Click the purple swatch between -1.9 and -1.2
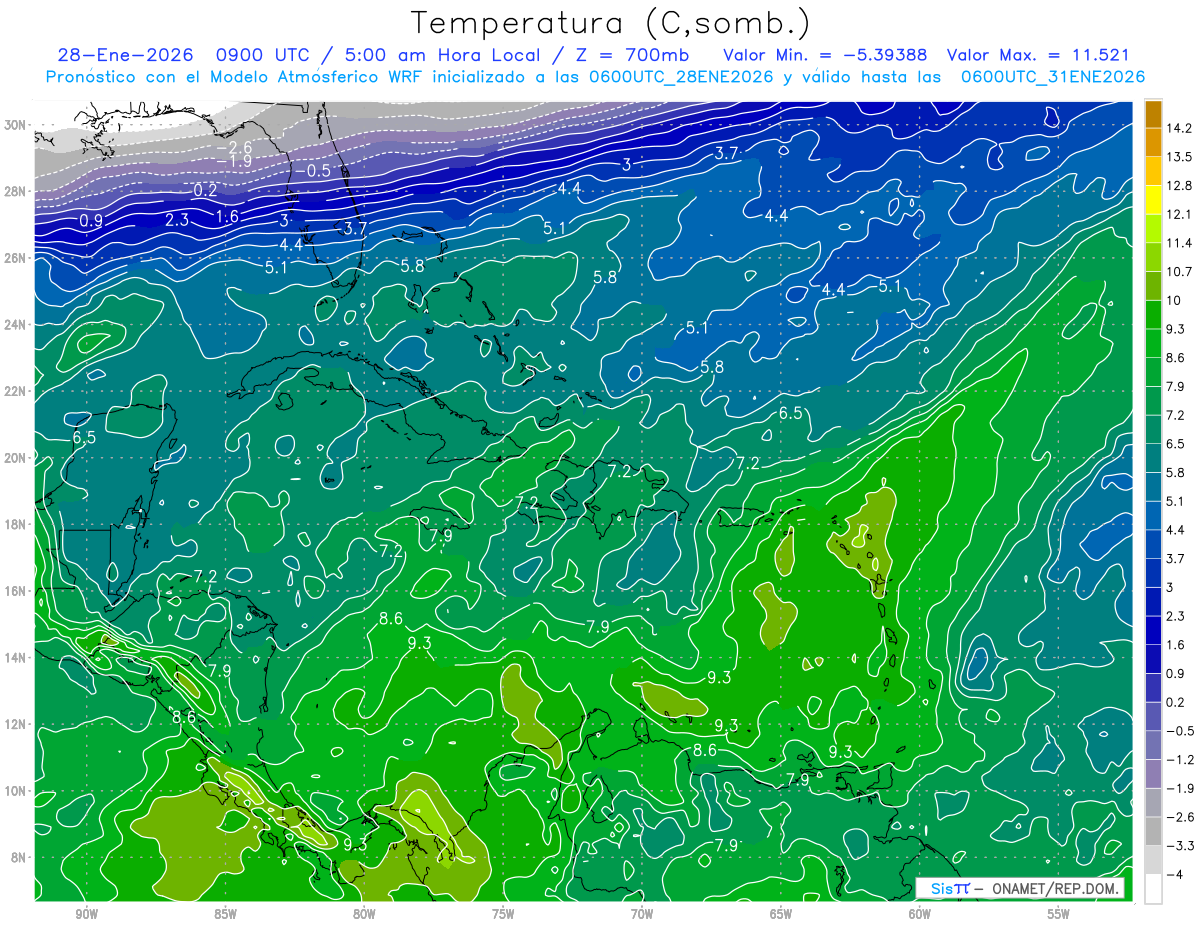Image resolution: width=1200 pixels, height=927 pixels. [1153, 773]
